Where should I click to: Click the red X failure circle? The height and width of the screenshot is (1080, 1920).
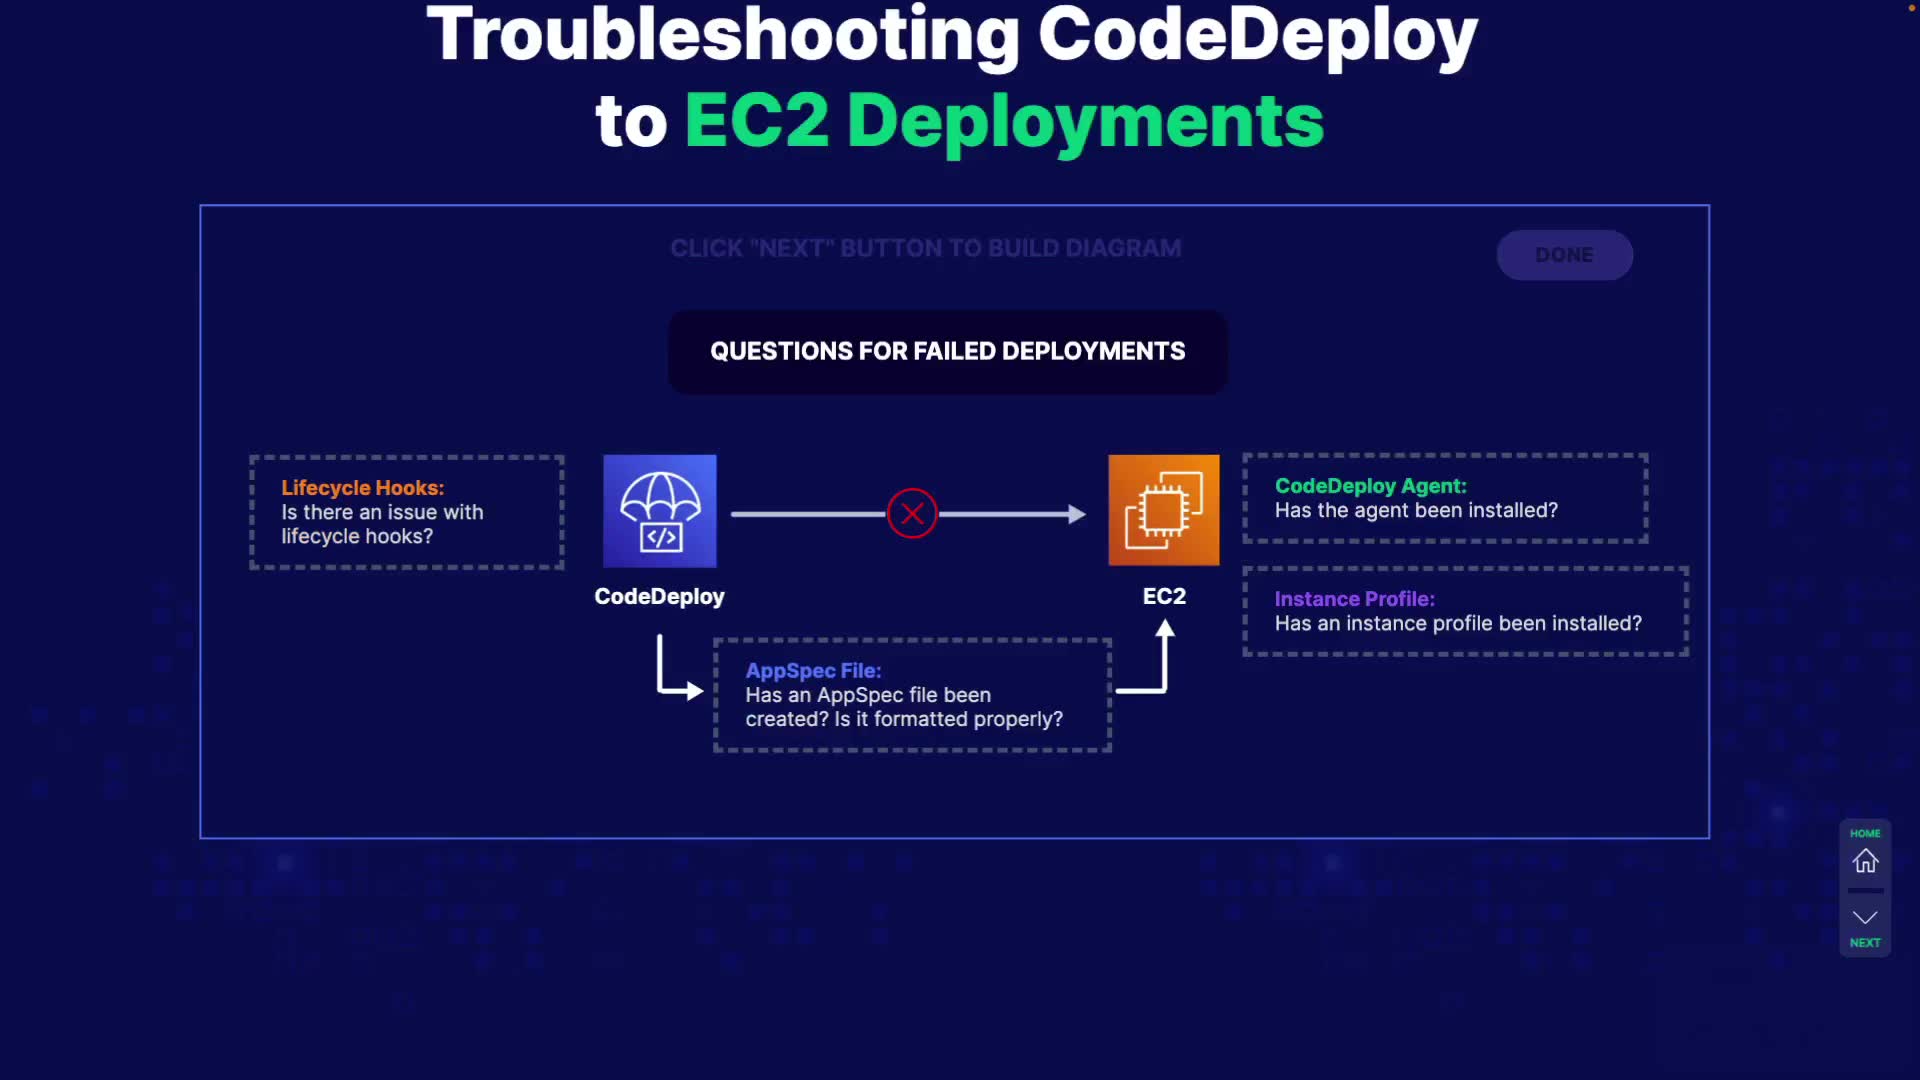(x=911, y=514)
